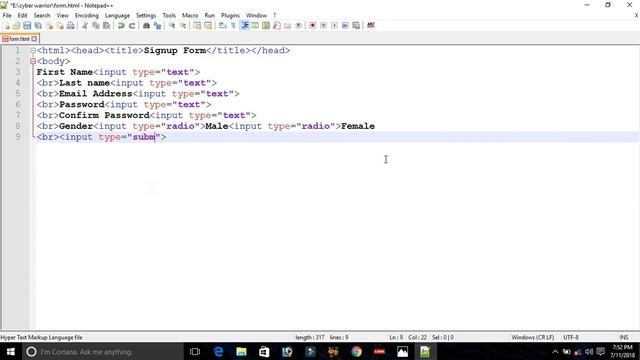Screen dimensions: 640x360
Task: Open the Window menu
Action: 256,16
